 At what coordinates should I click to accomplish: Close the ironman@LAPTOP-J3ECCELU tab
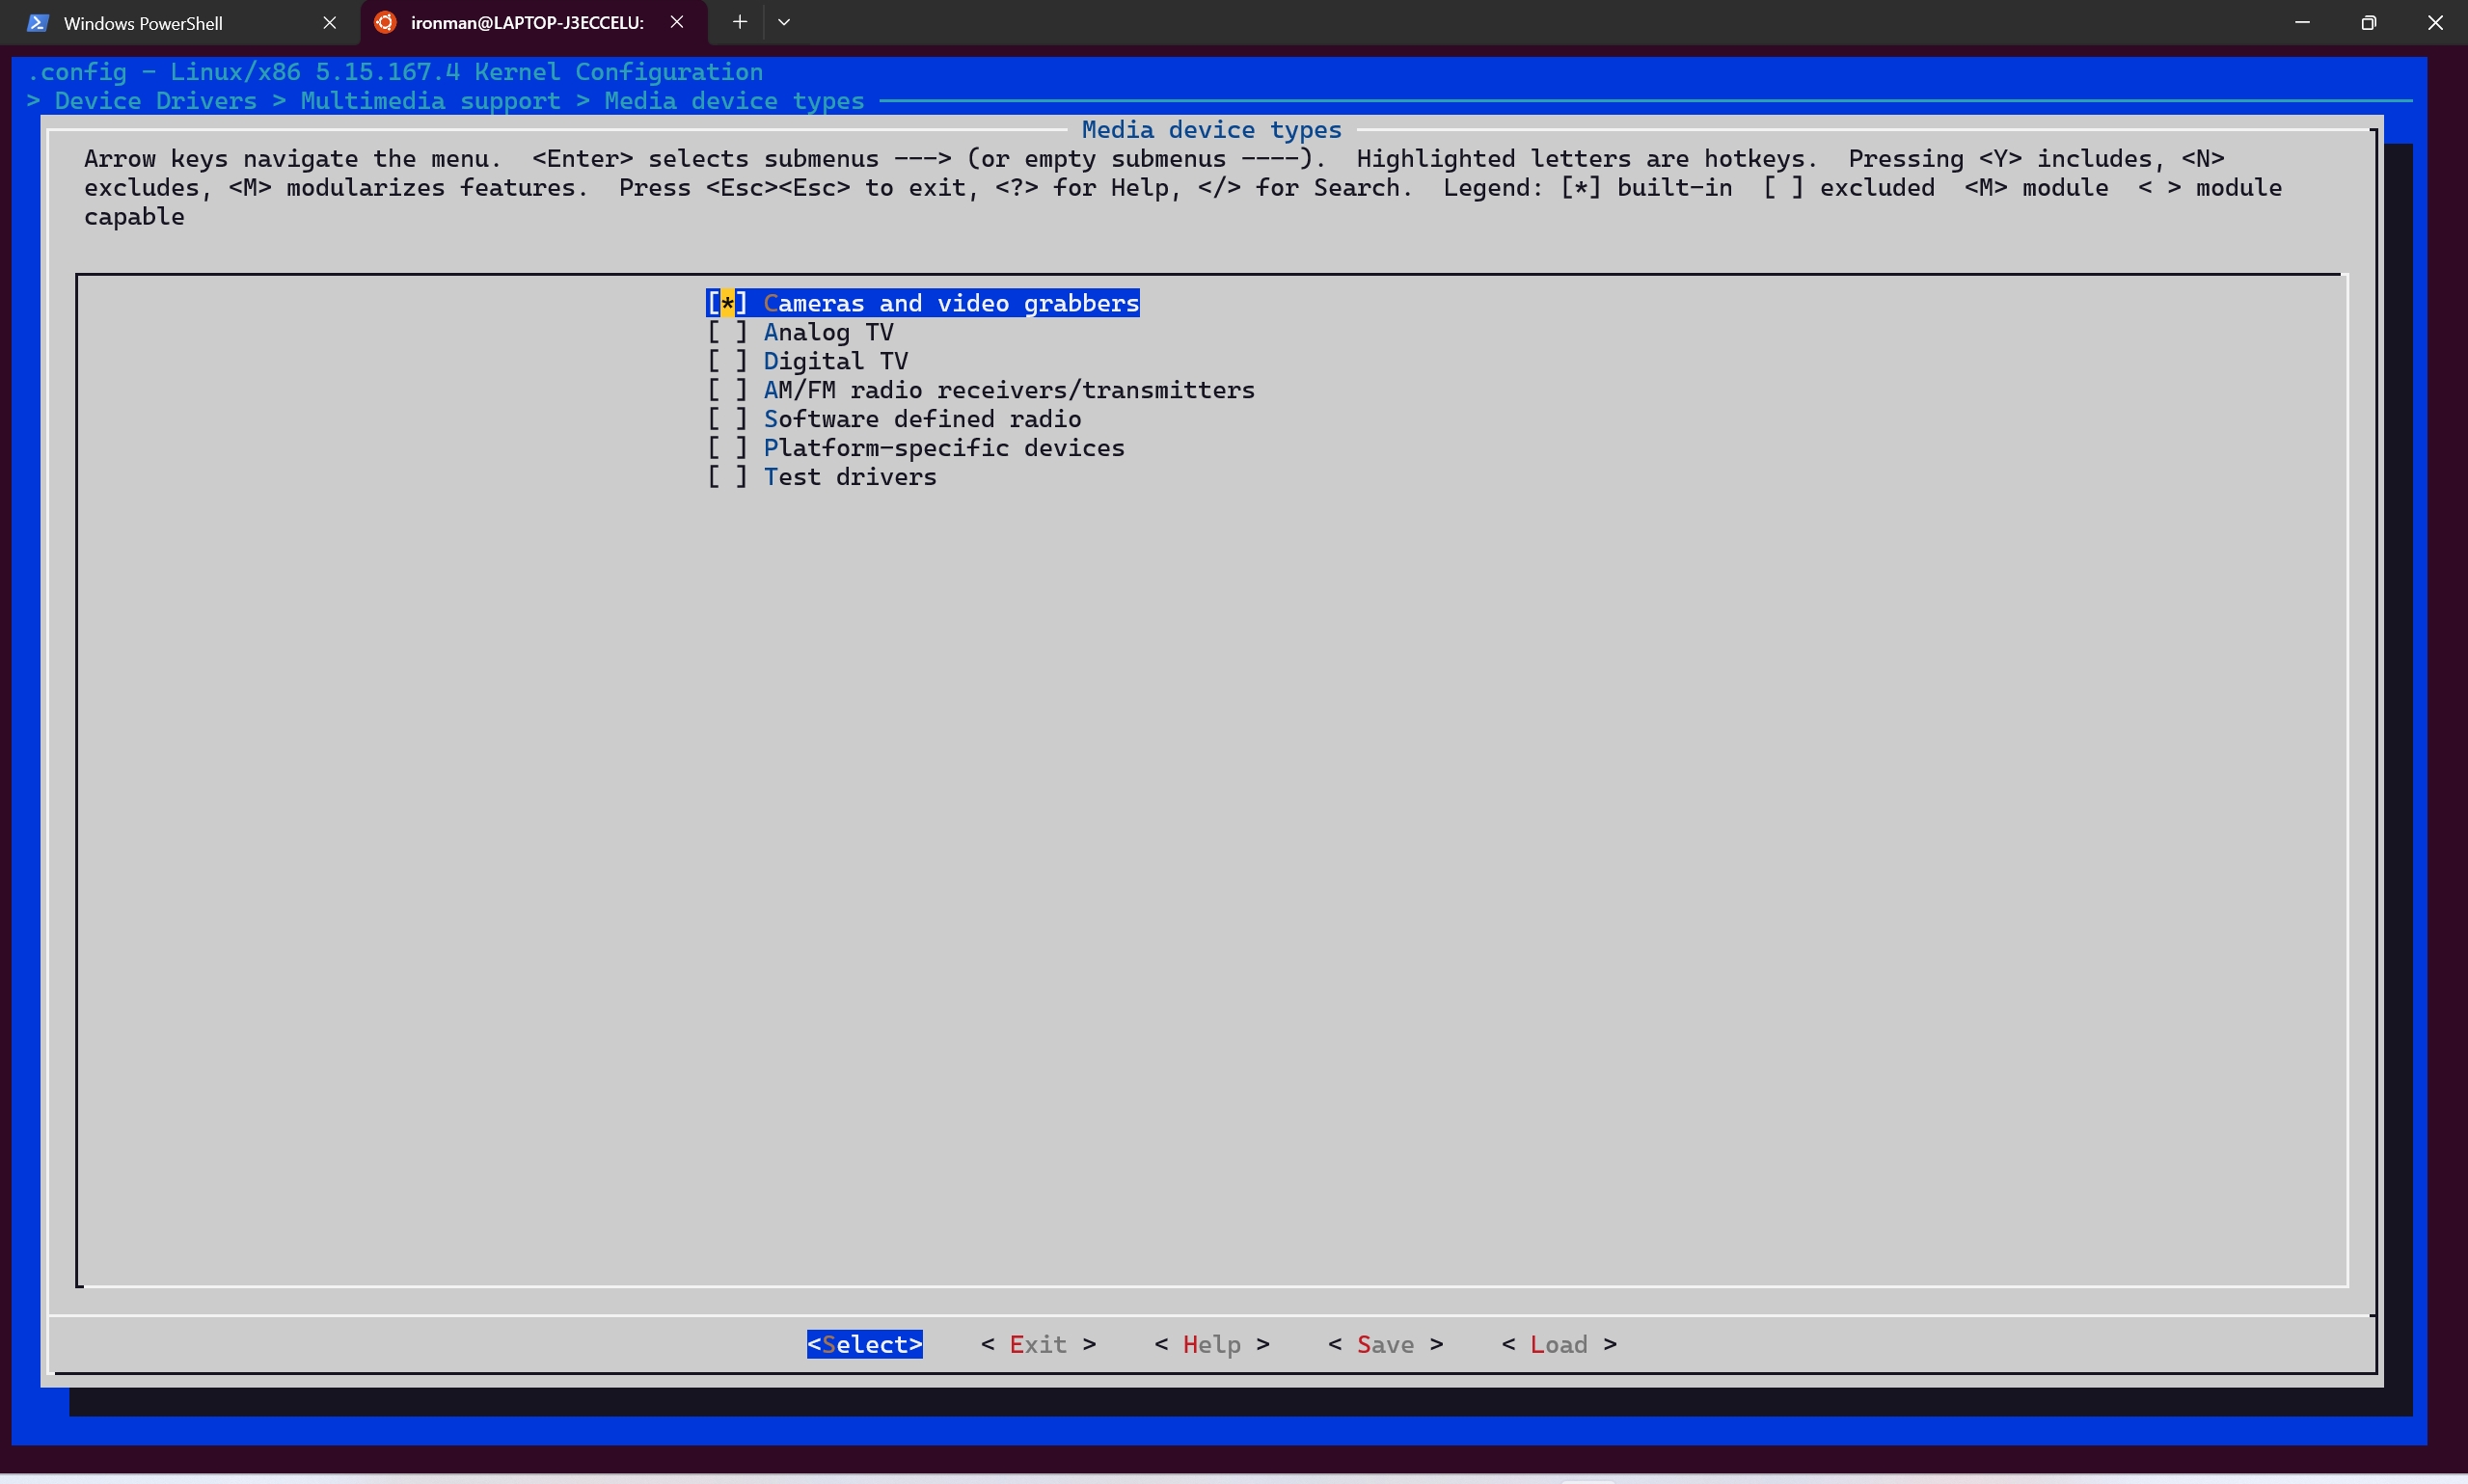tap(677, 22)
